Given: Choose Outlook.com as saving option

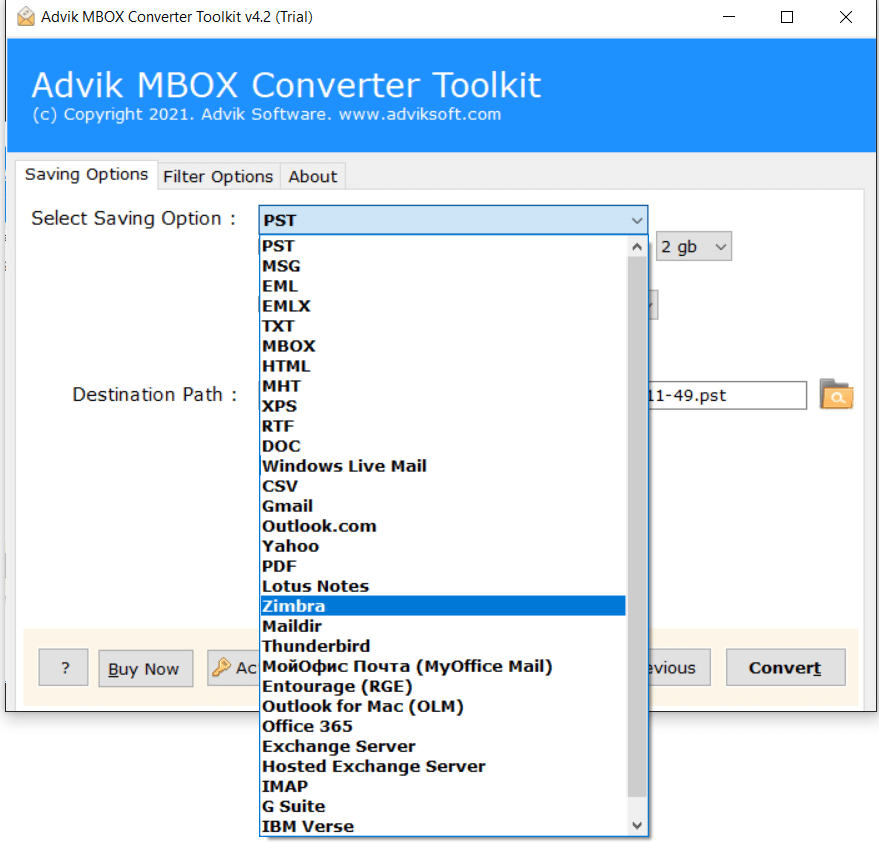Looking at the screenshot, I should 443,526.
